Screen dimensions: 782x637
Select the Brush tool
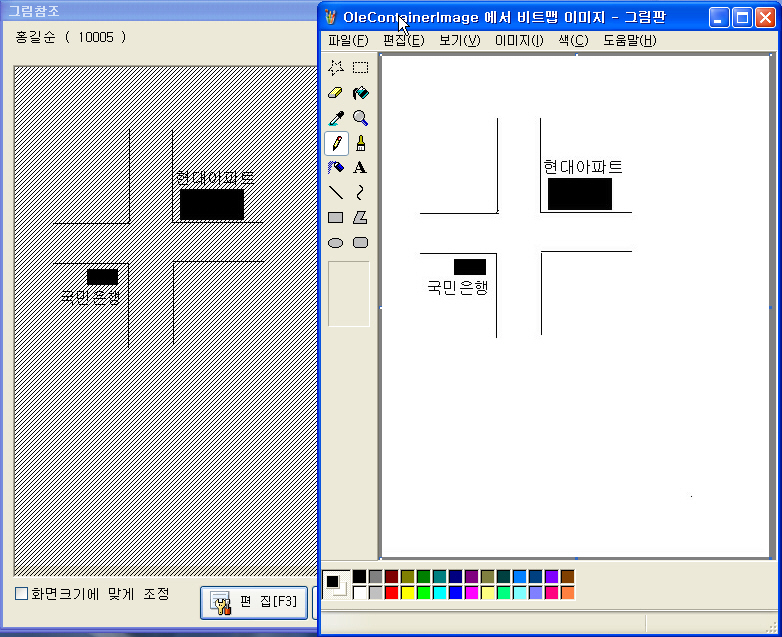360,143
